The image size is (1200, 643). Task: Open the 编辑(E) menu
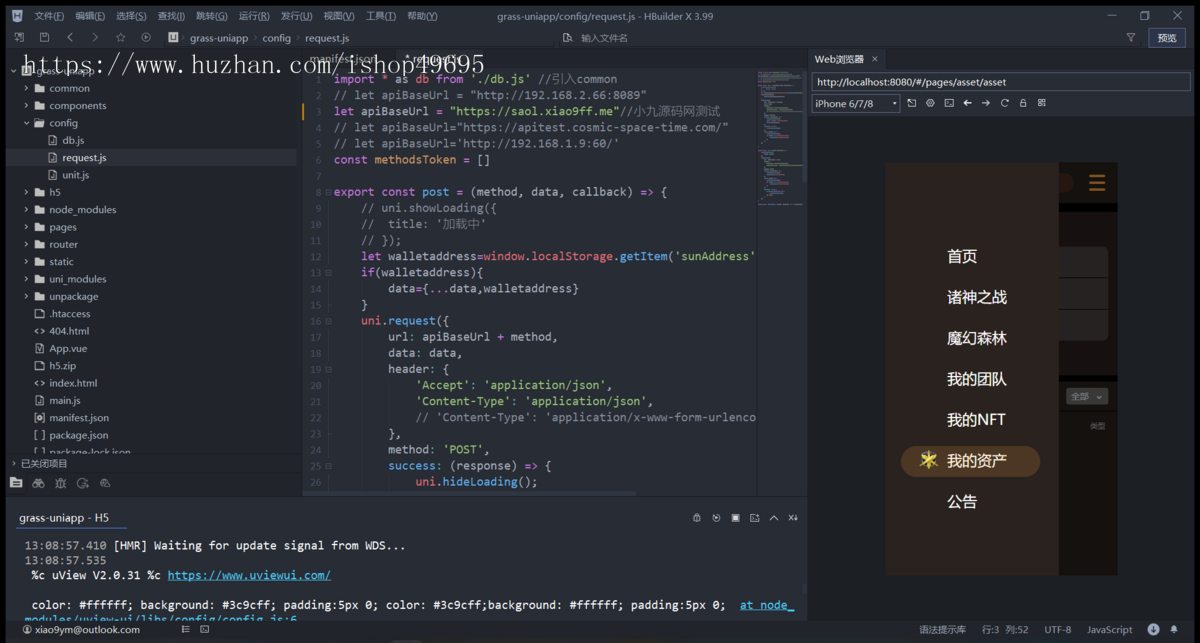point(90,16)
